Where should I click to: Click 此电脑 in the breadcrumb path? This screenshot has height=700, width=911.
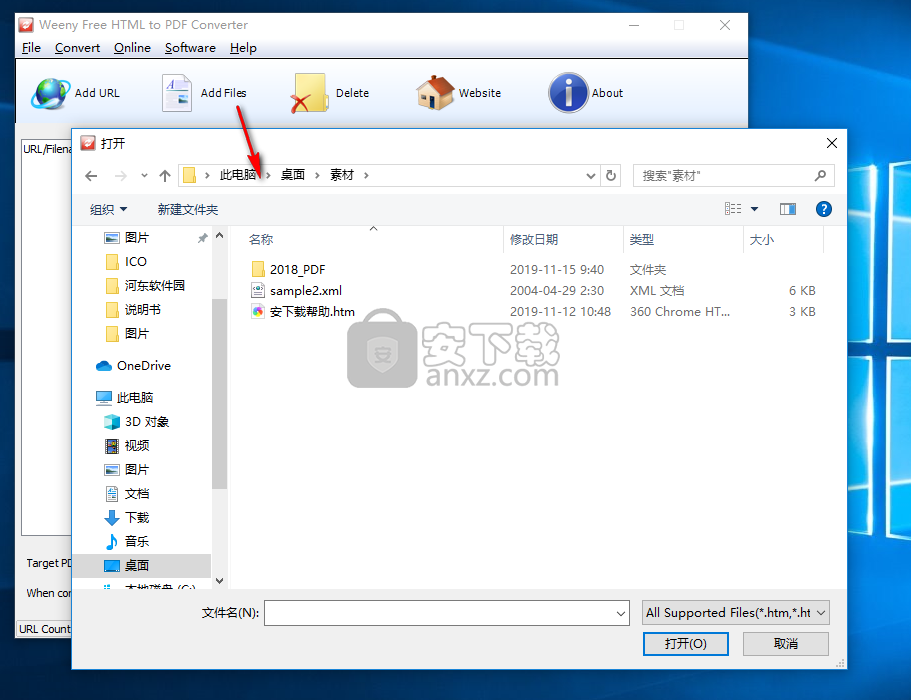click(x=238, y=175)
